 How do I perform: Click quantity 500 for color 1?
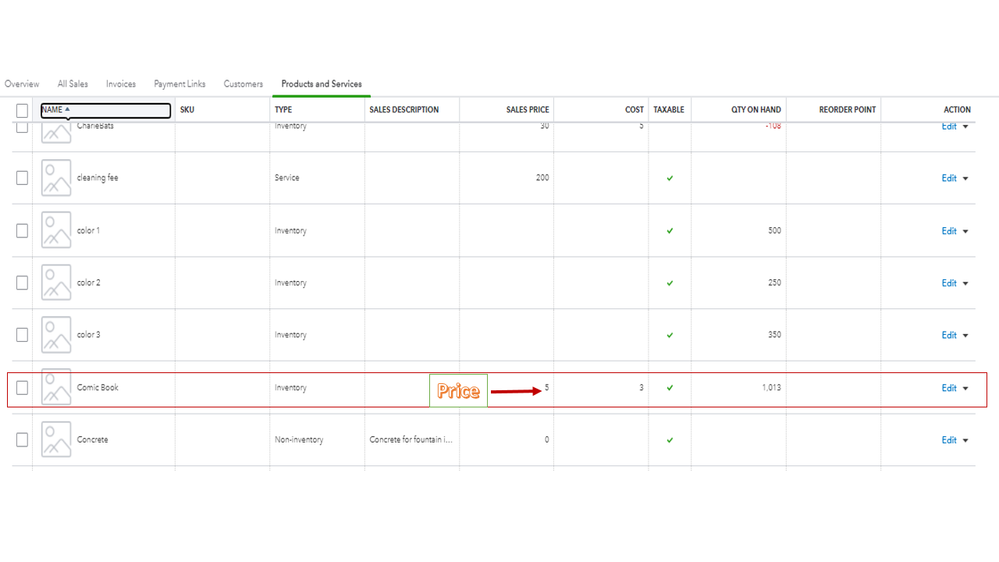point(774,231)
